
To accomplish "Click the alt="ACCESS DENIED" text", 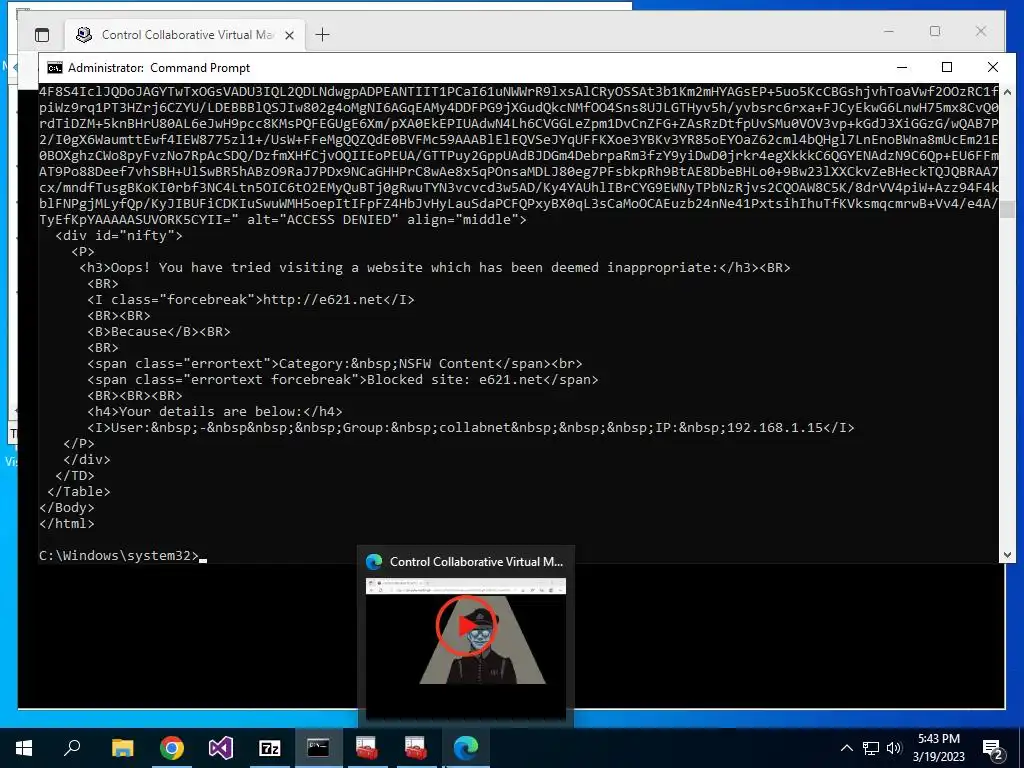I will click(323, 219).
